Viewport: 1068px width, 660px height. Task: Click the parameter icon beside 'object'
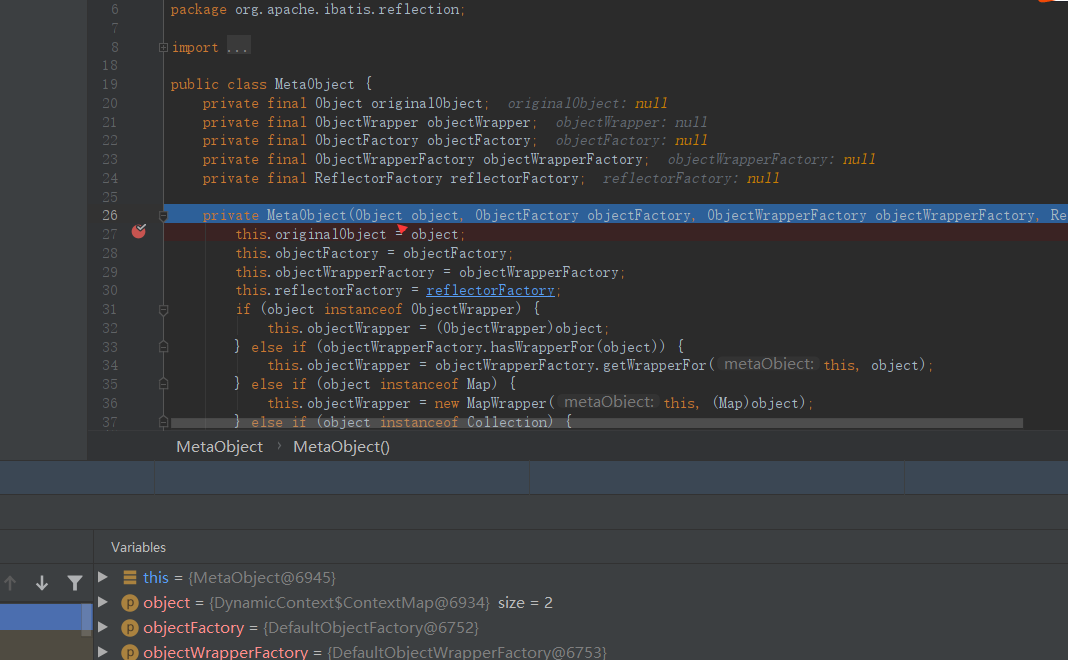[x=129, y=603]
